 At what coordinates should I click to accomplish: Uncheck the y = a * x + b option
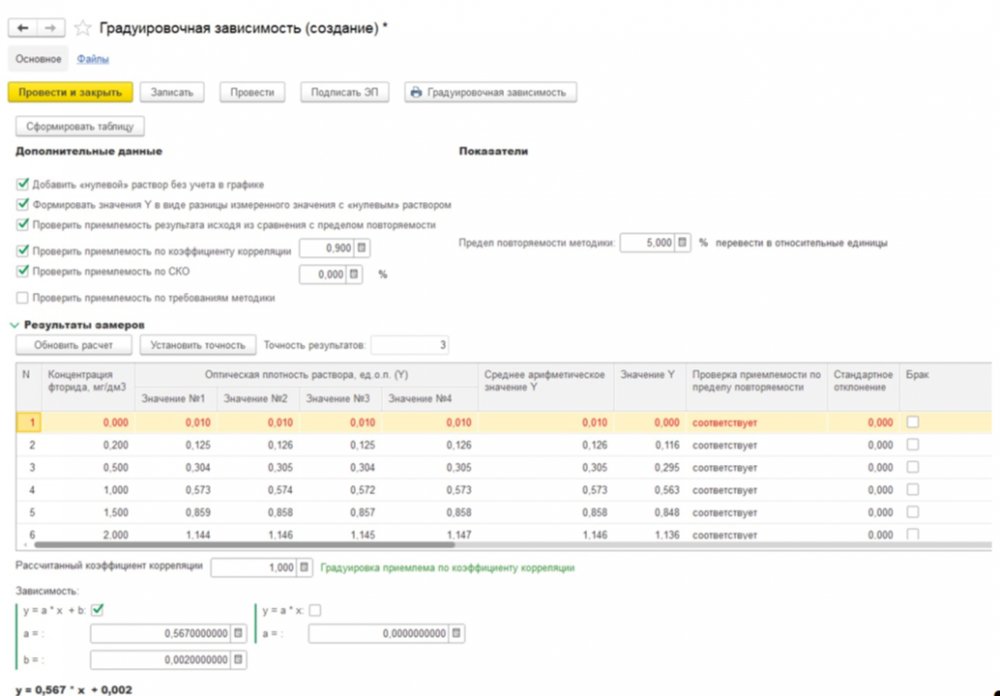[x=98, y=611]
